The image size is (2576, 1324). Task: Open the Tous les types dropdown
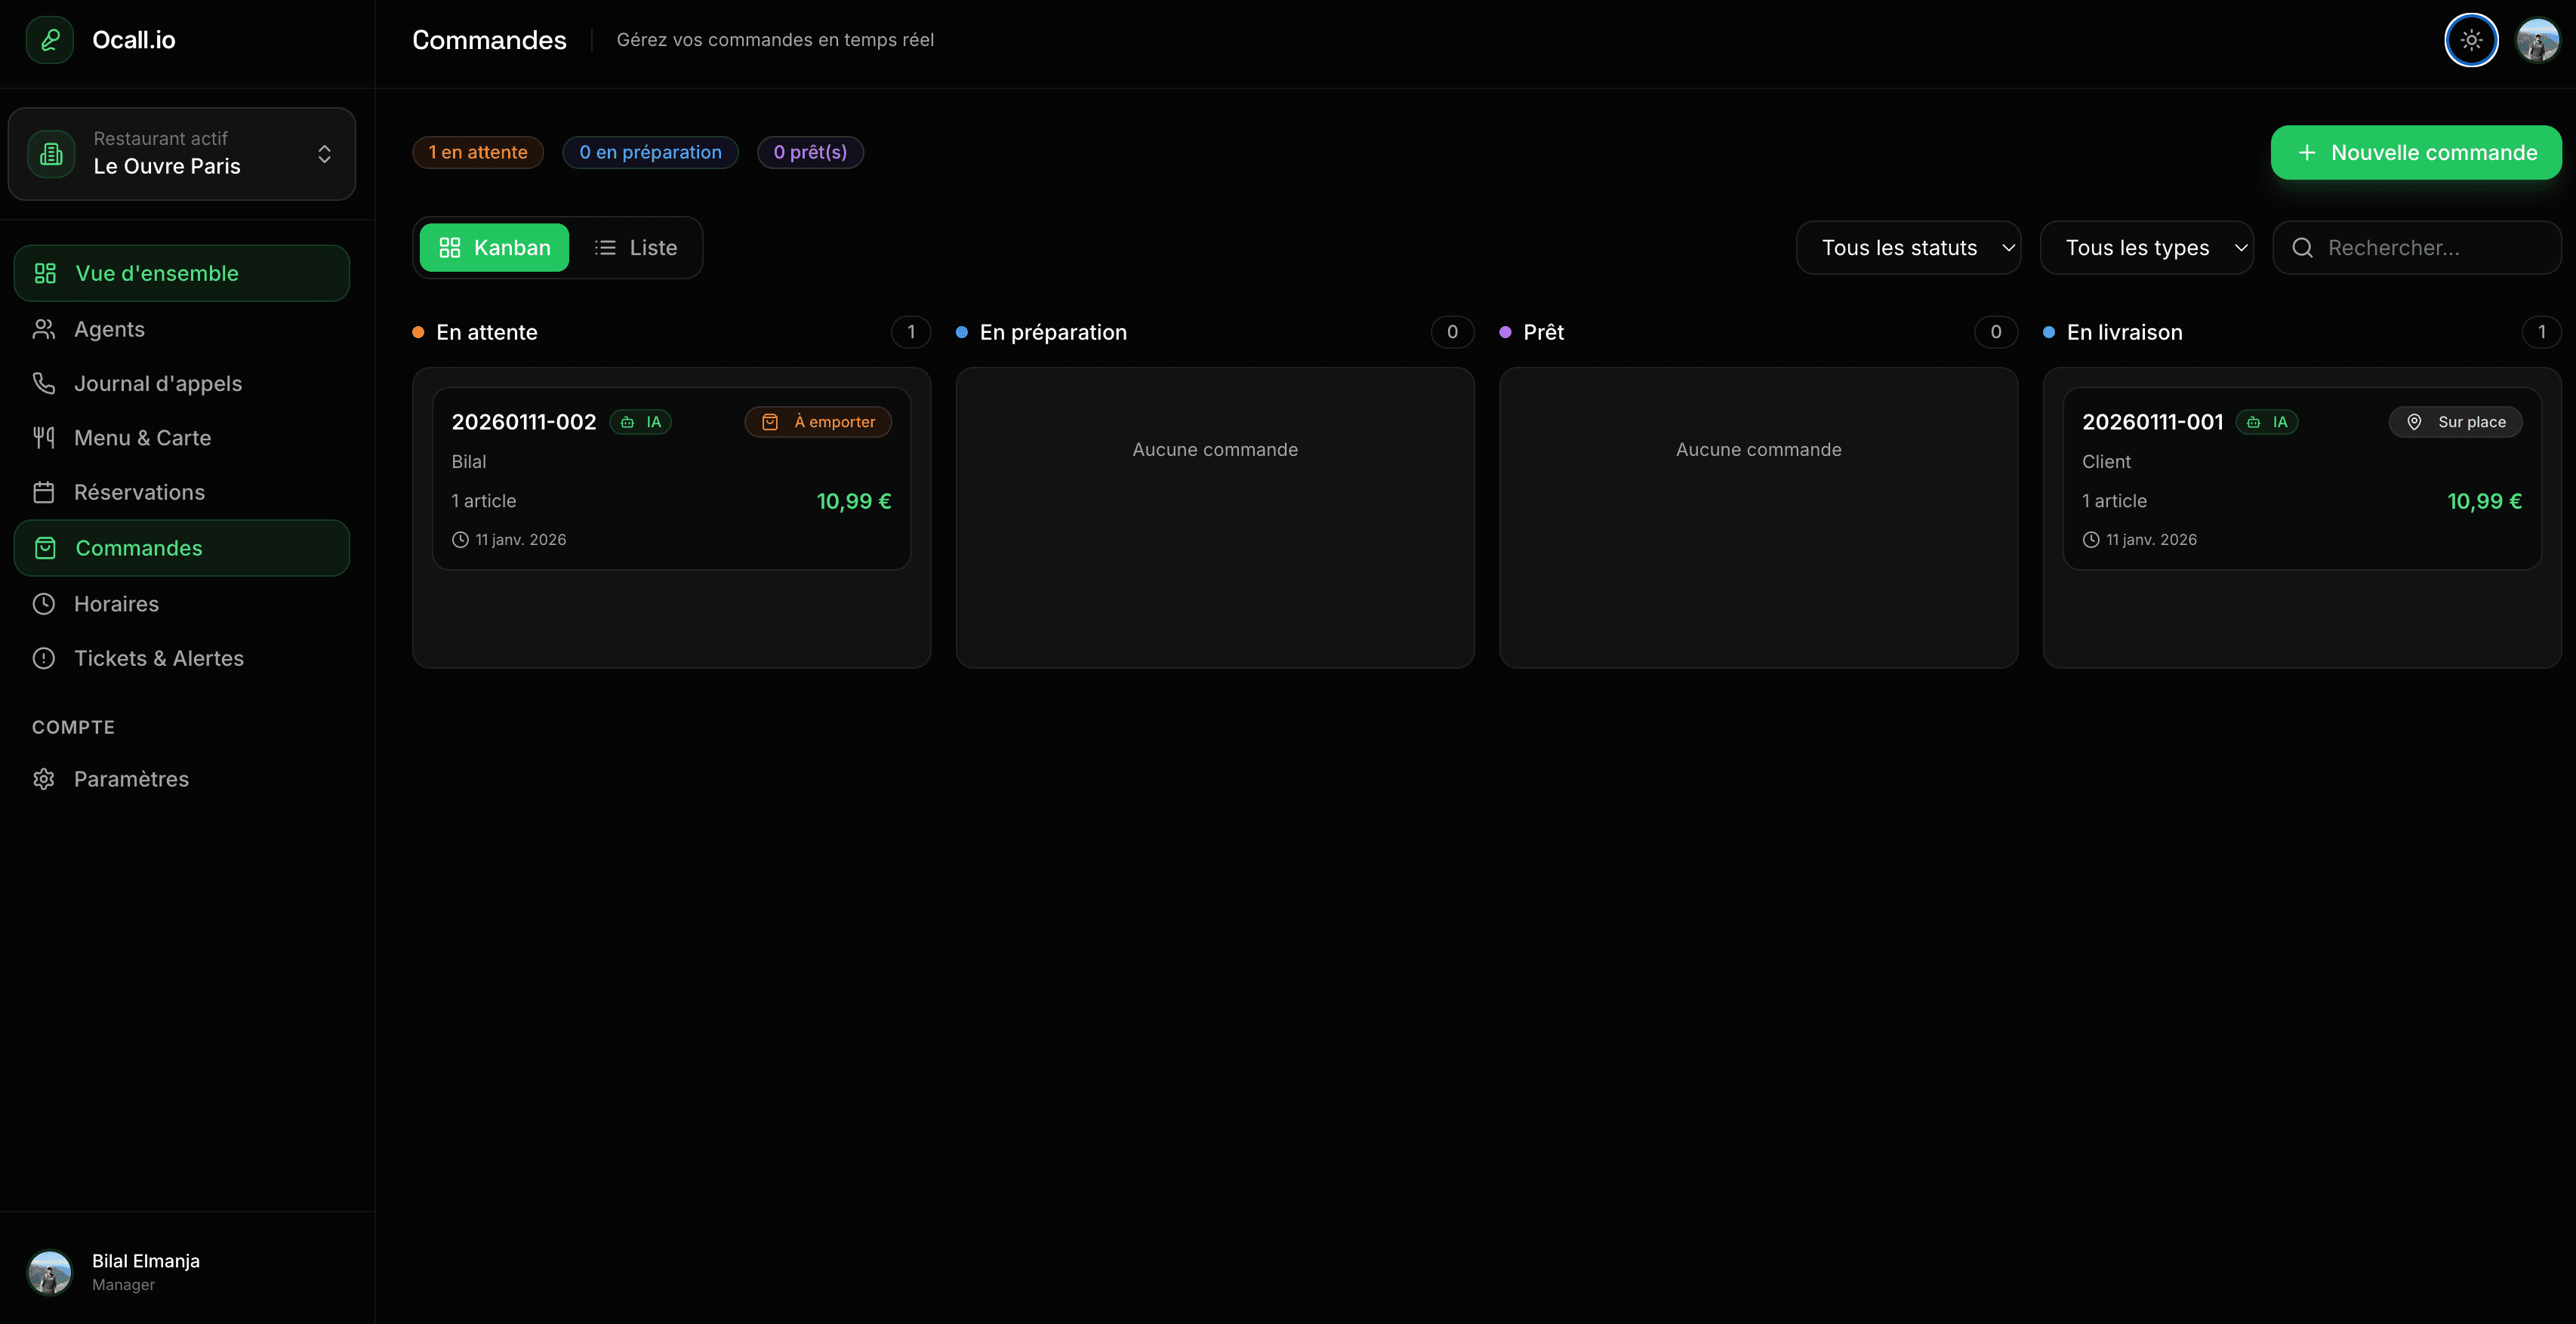pos(2147,247)
